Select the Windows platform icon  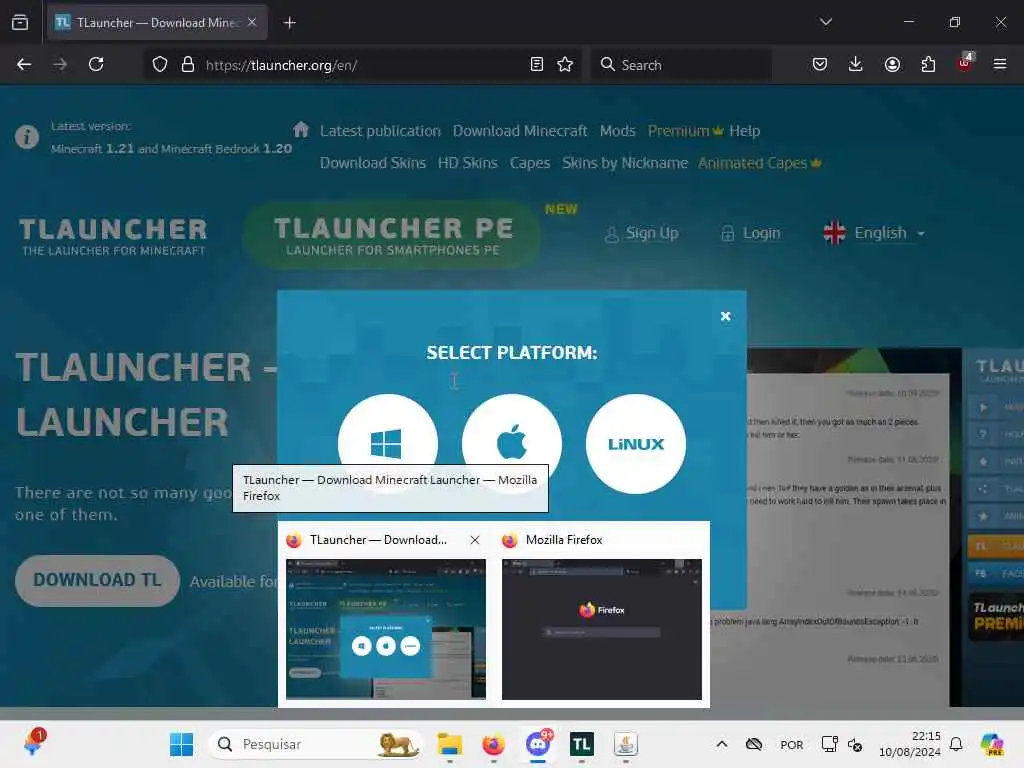(x=387, y=443)
